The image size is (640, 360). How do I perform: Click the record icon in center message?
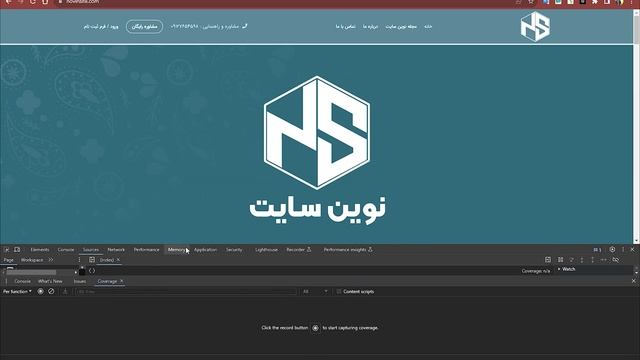pyautogui.click(x=315, y=328)
